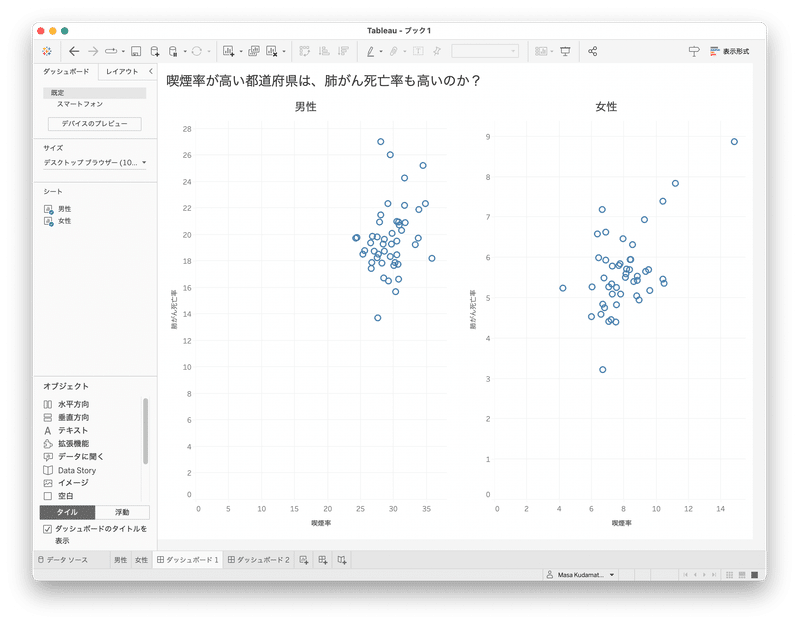Click the sort descending toolbar icon
The image size is (800, 625).
pos(343,51)
